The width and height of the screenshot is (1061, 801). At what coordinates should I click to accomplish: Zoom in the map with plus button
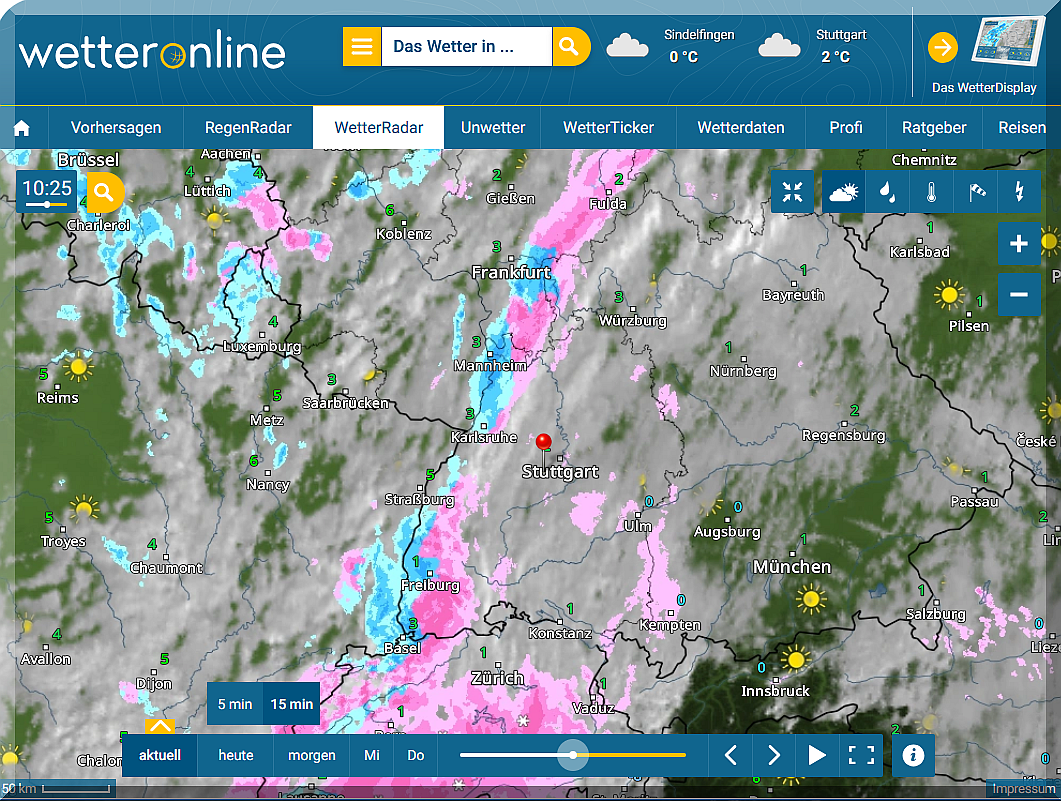[1019, 244]
